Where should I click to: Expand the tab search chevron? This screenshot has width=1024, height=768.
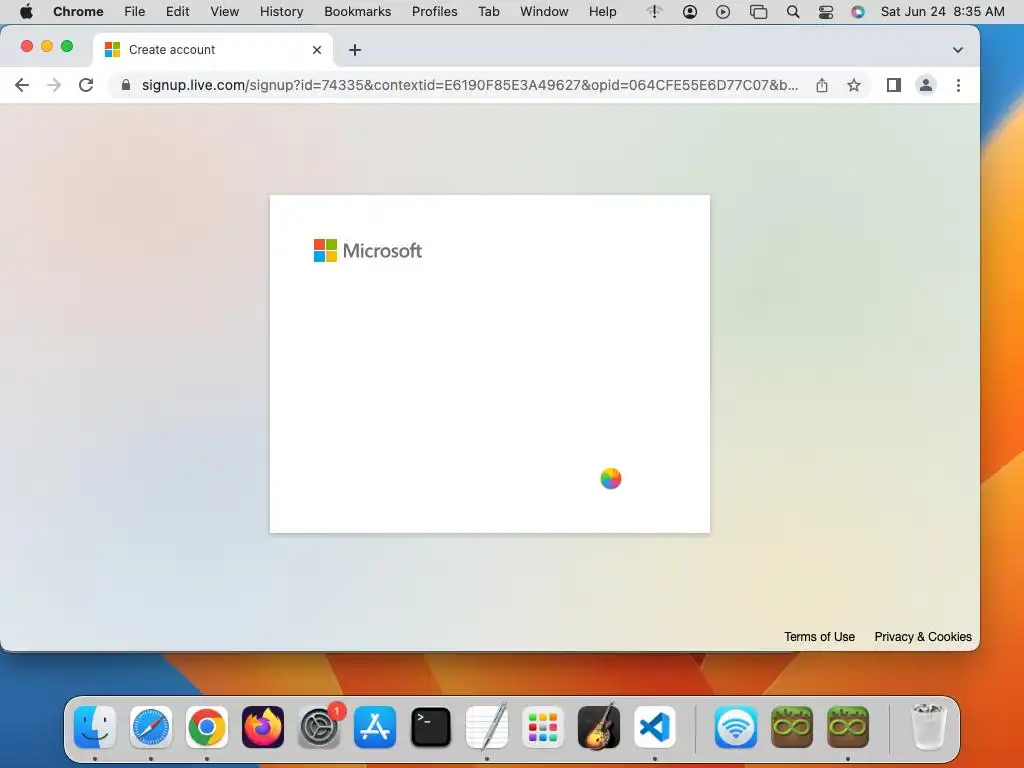tap(957, 50)
